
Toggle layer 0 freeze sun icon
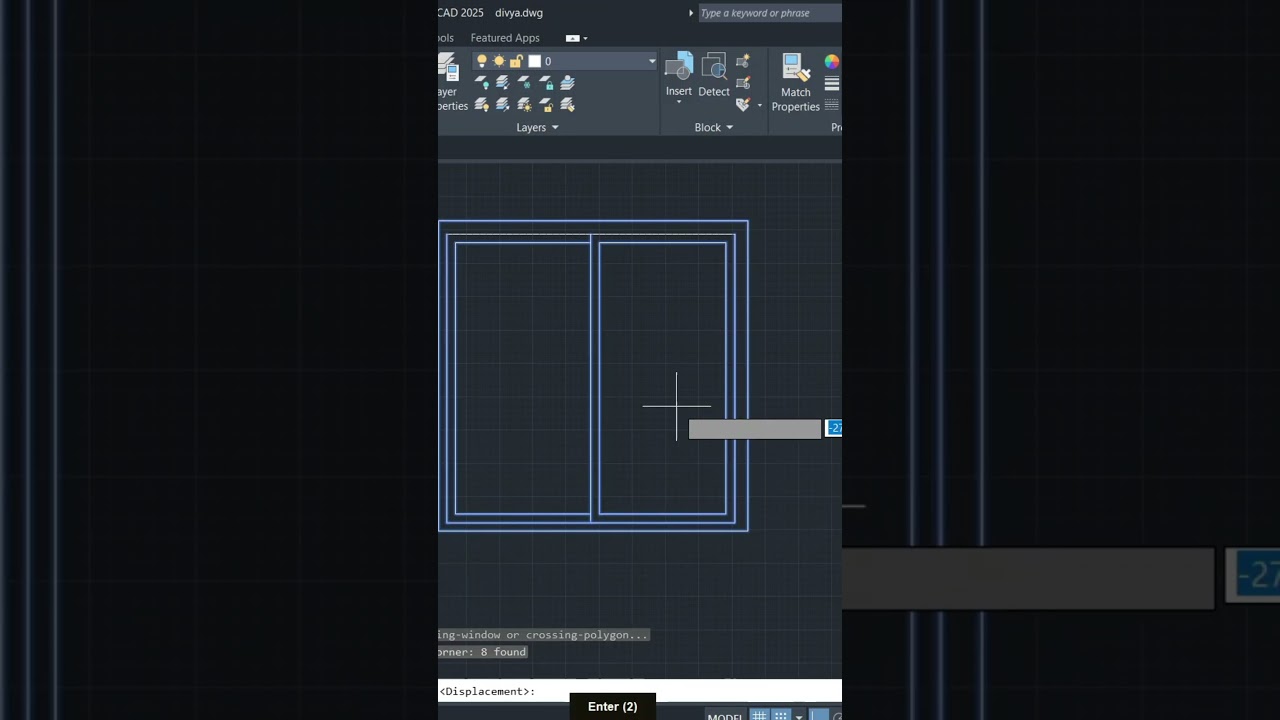click(x=499, y=61)
